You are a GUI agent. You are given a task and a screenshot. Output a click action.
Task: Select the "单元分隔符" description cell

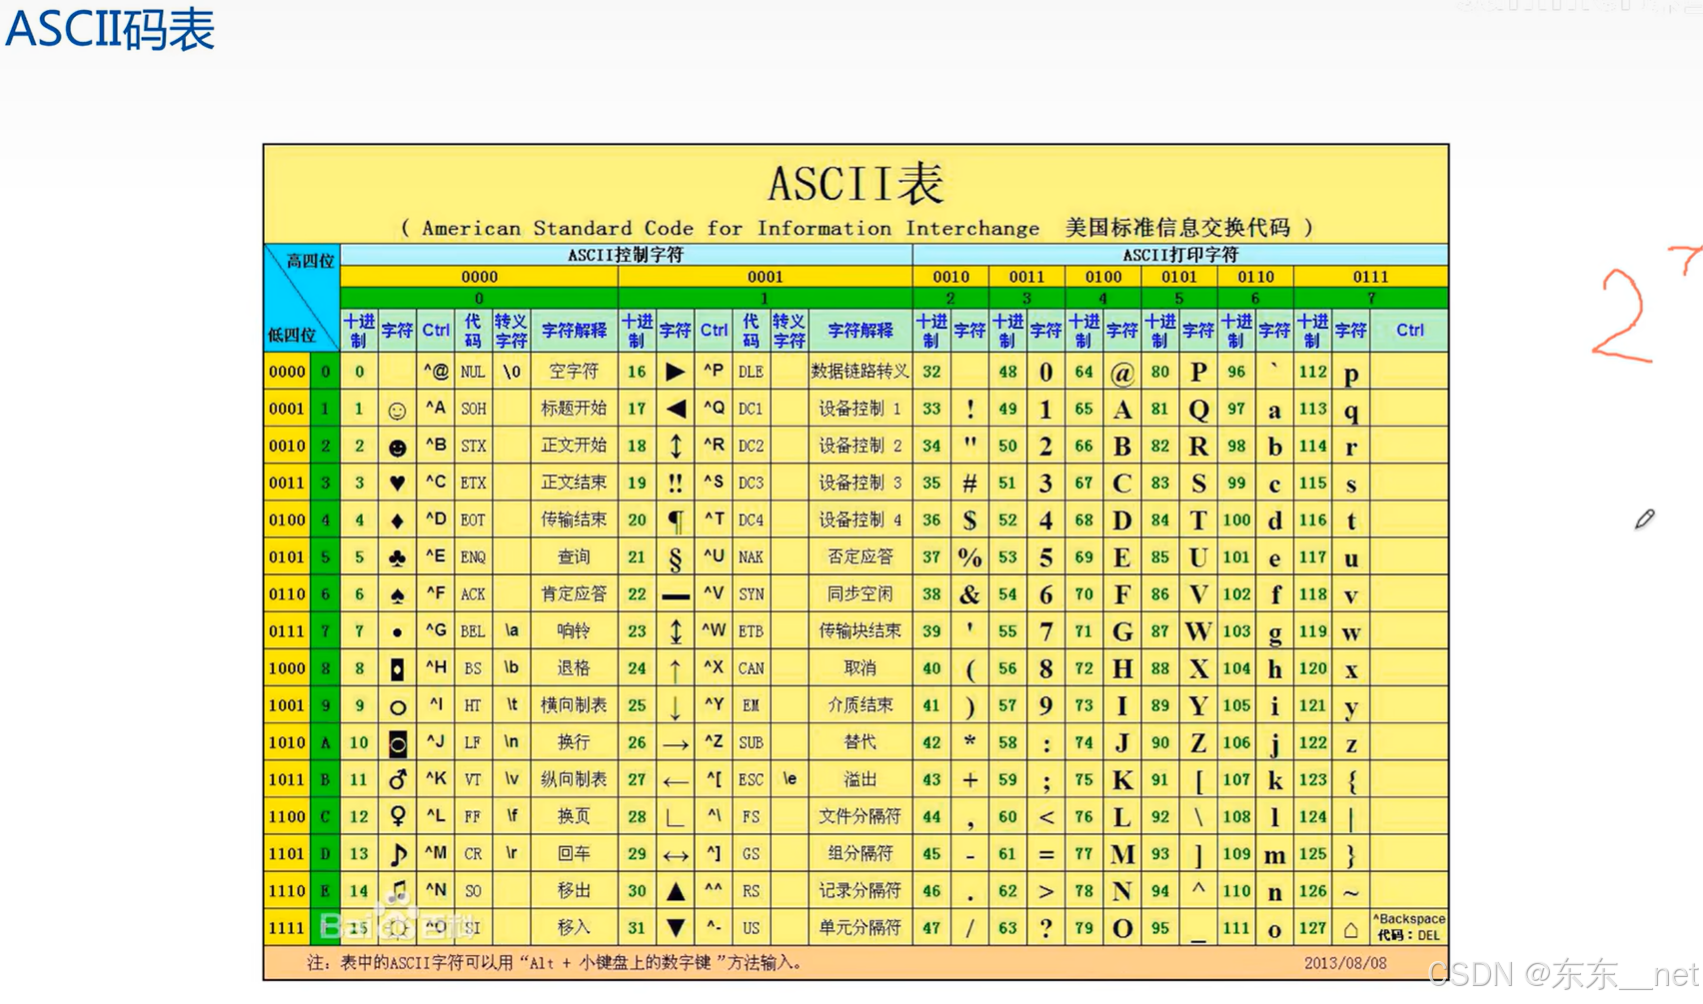(x=859, y=928)
